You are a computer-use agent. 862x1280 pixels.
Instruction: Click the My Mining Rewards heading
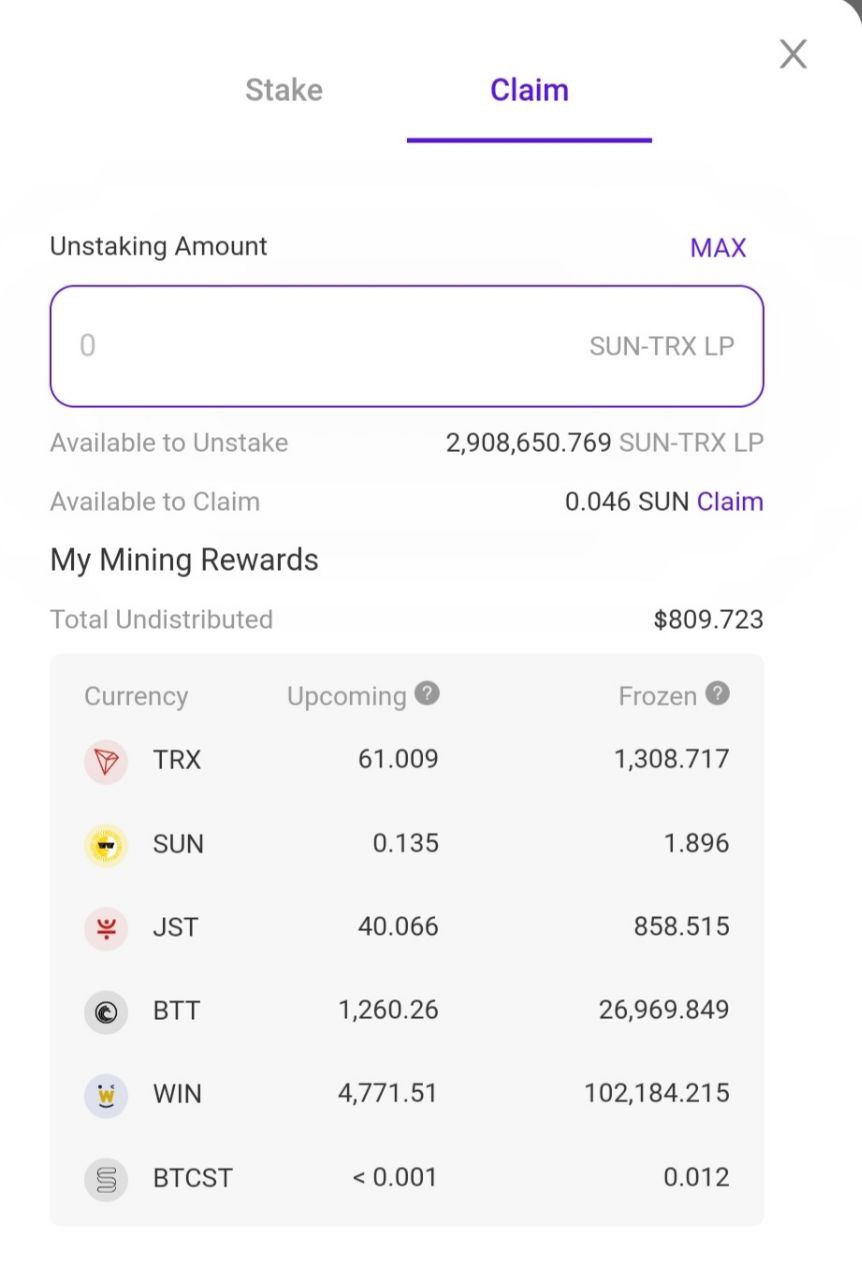[x=184, y=560]
